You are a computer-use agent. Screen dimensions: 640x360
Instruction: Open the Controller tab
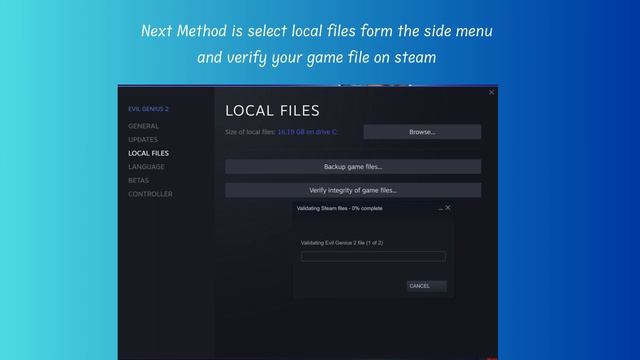(x=150, y=194)
